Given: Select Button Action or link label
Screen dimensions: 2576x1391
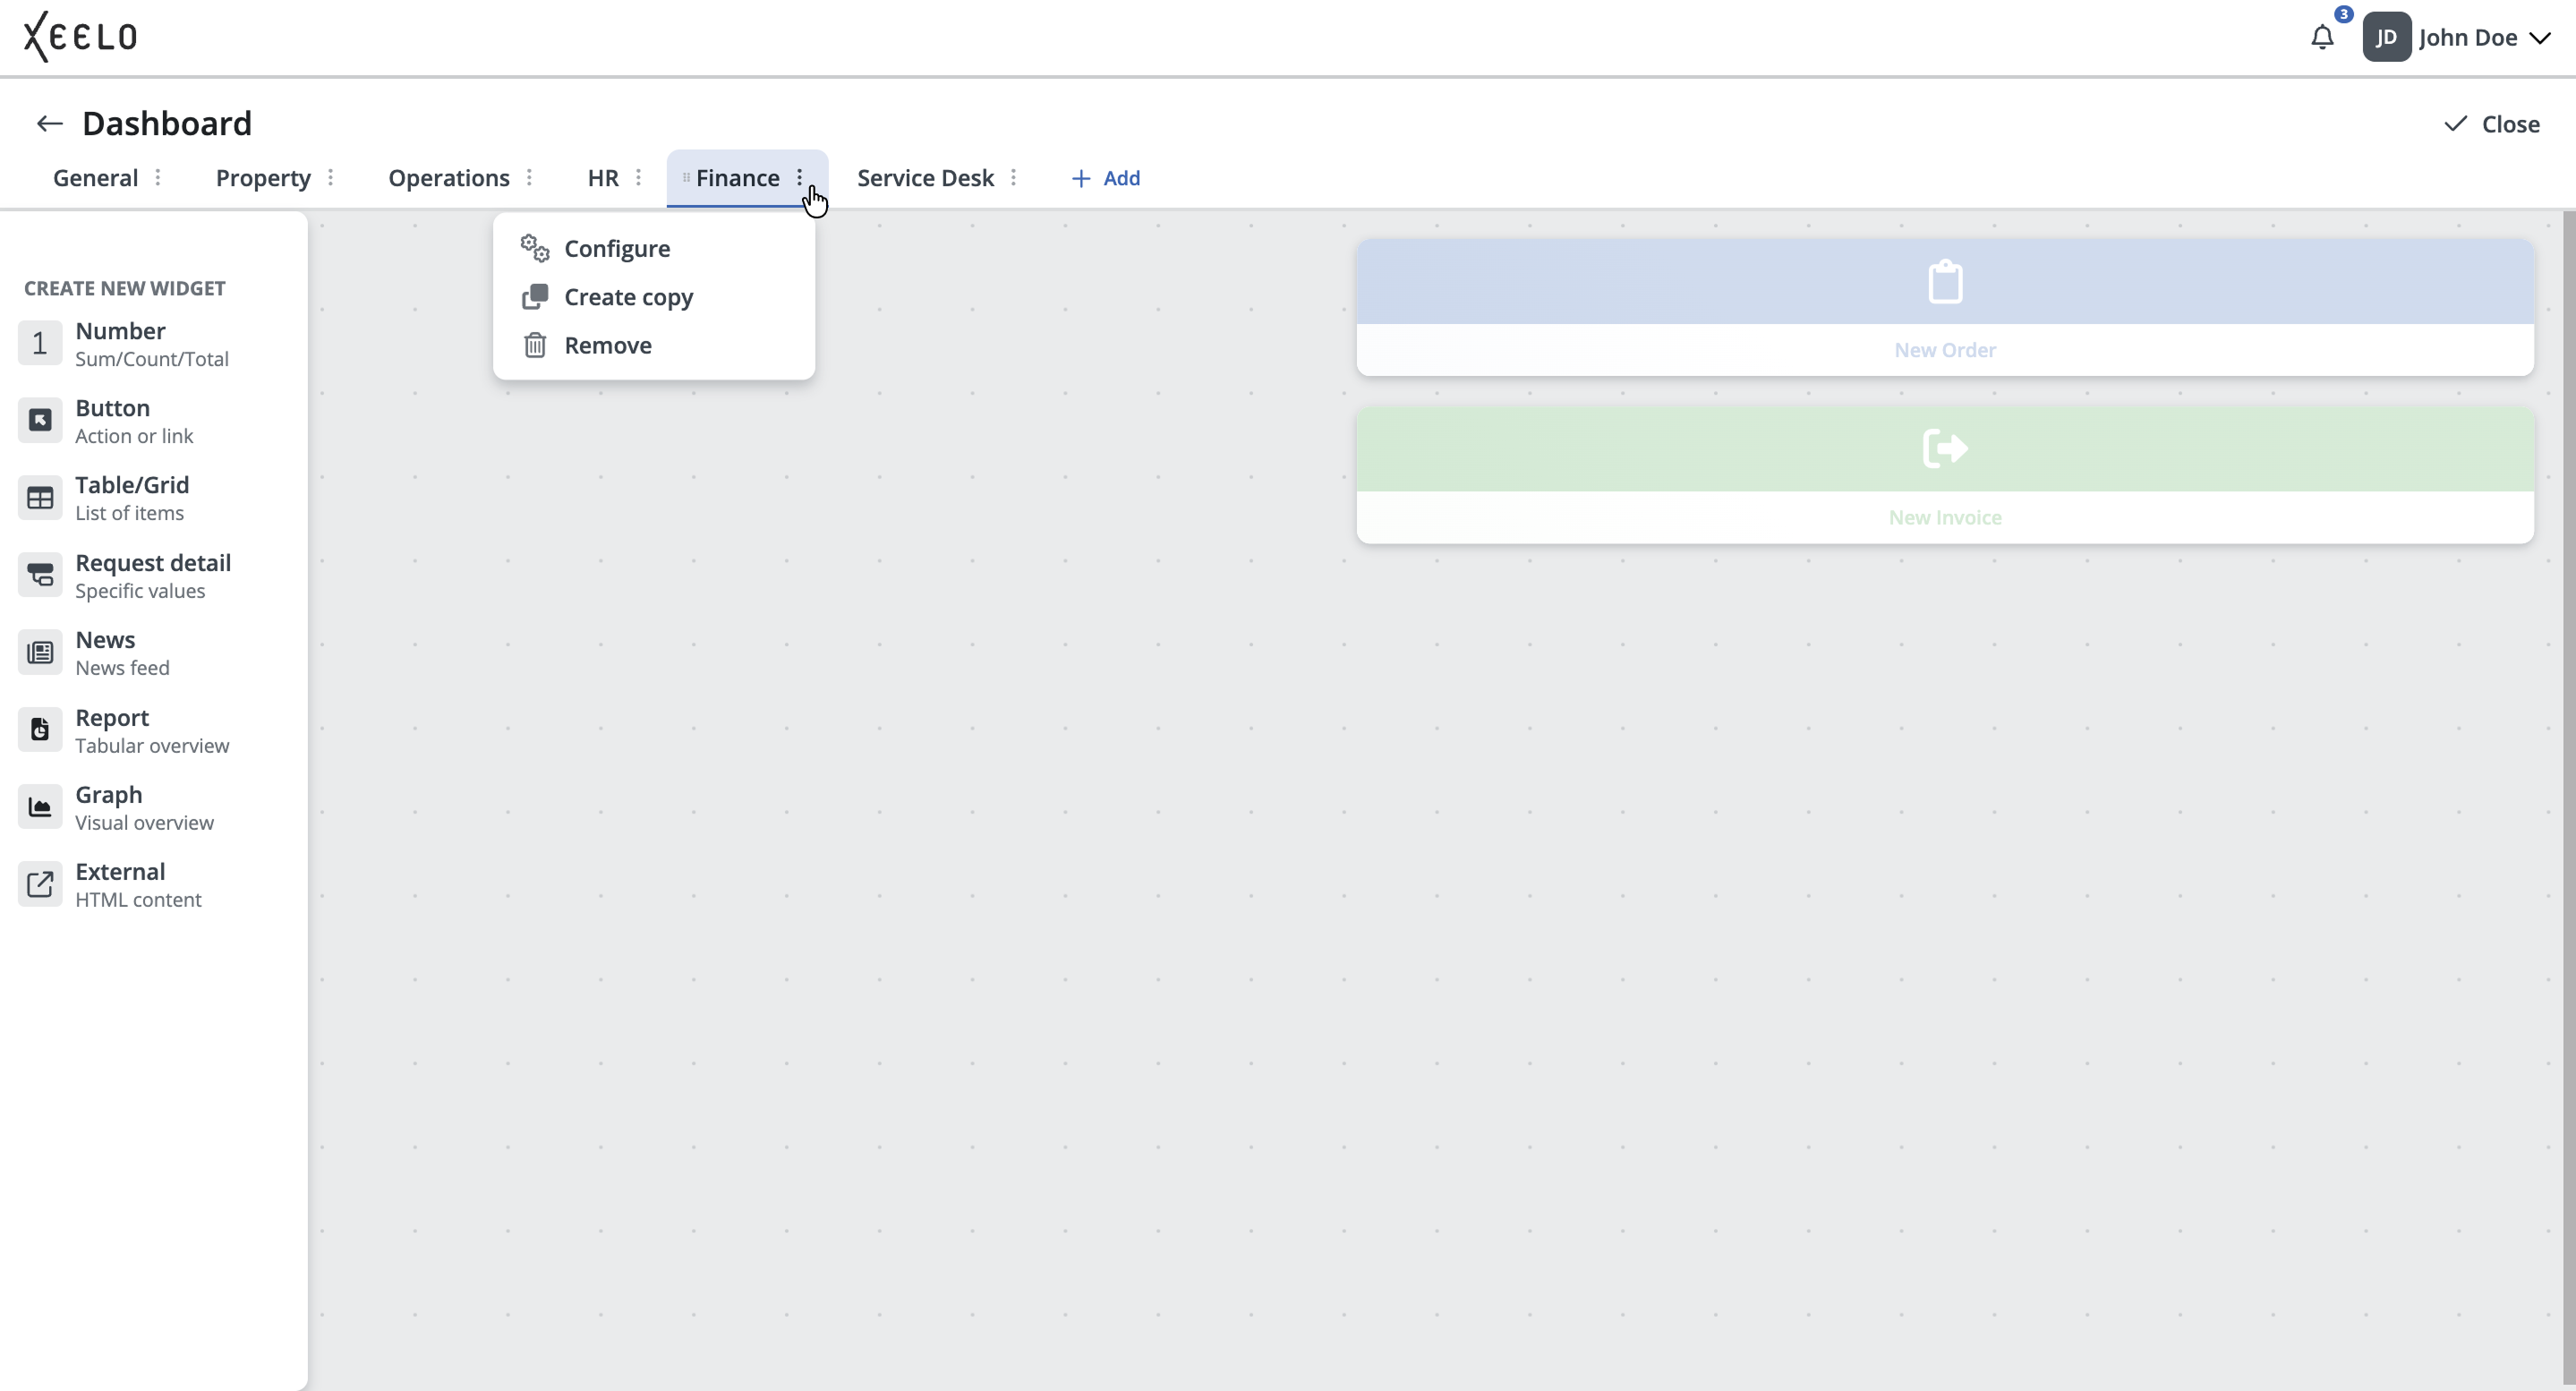Looking at the screenshot, I should point(134,421).
